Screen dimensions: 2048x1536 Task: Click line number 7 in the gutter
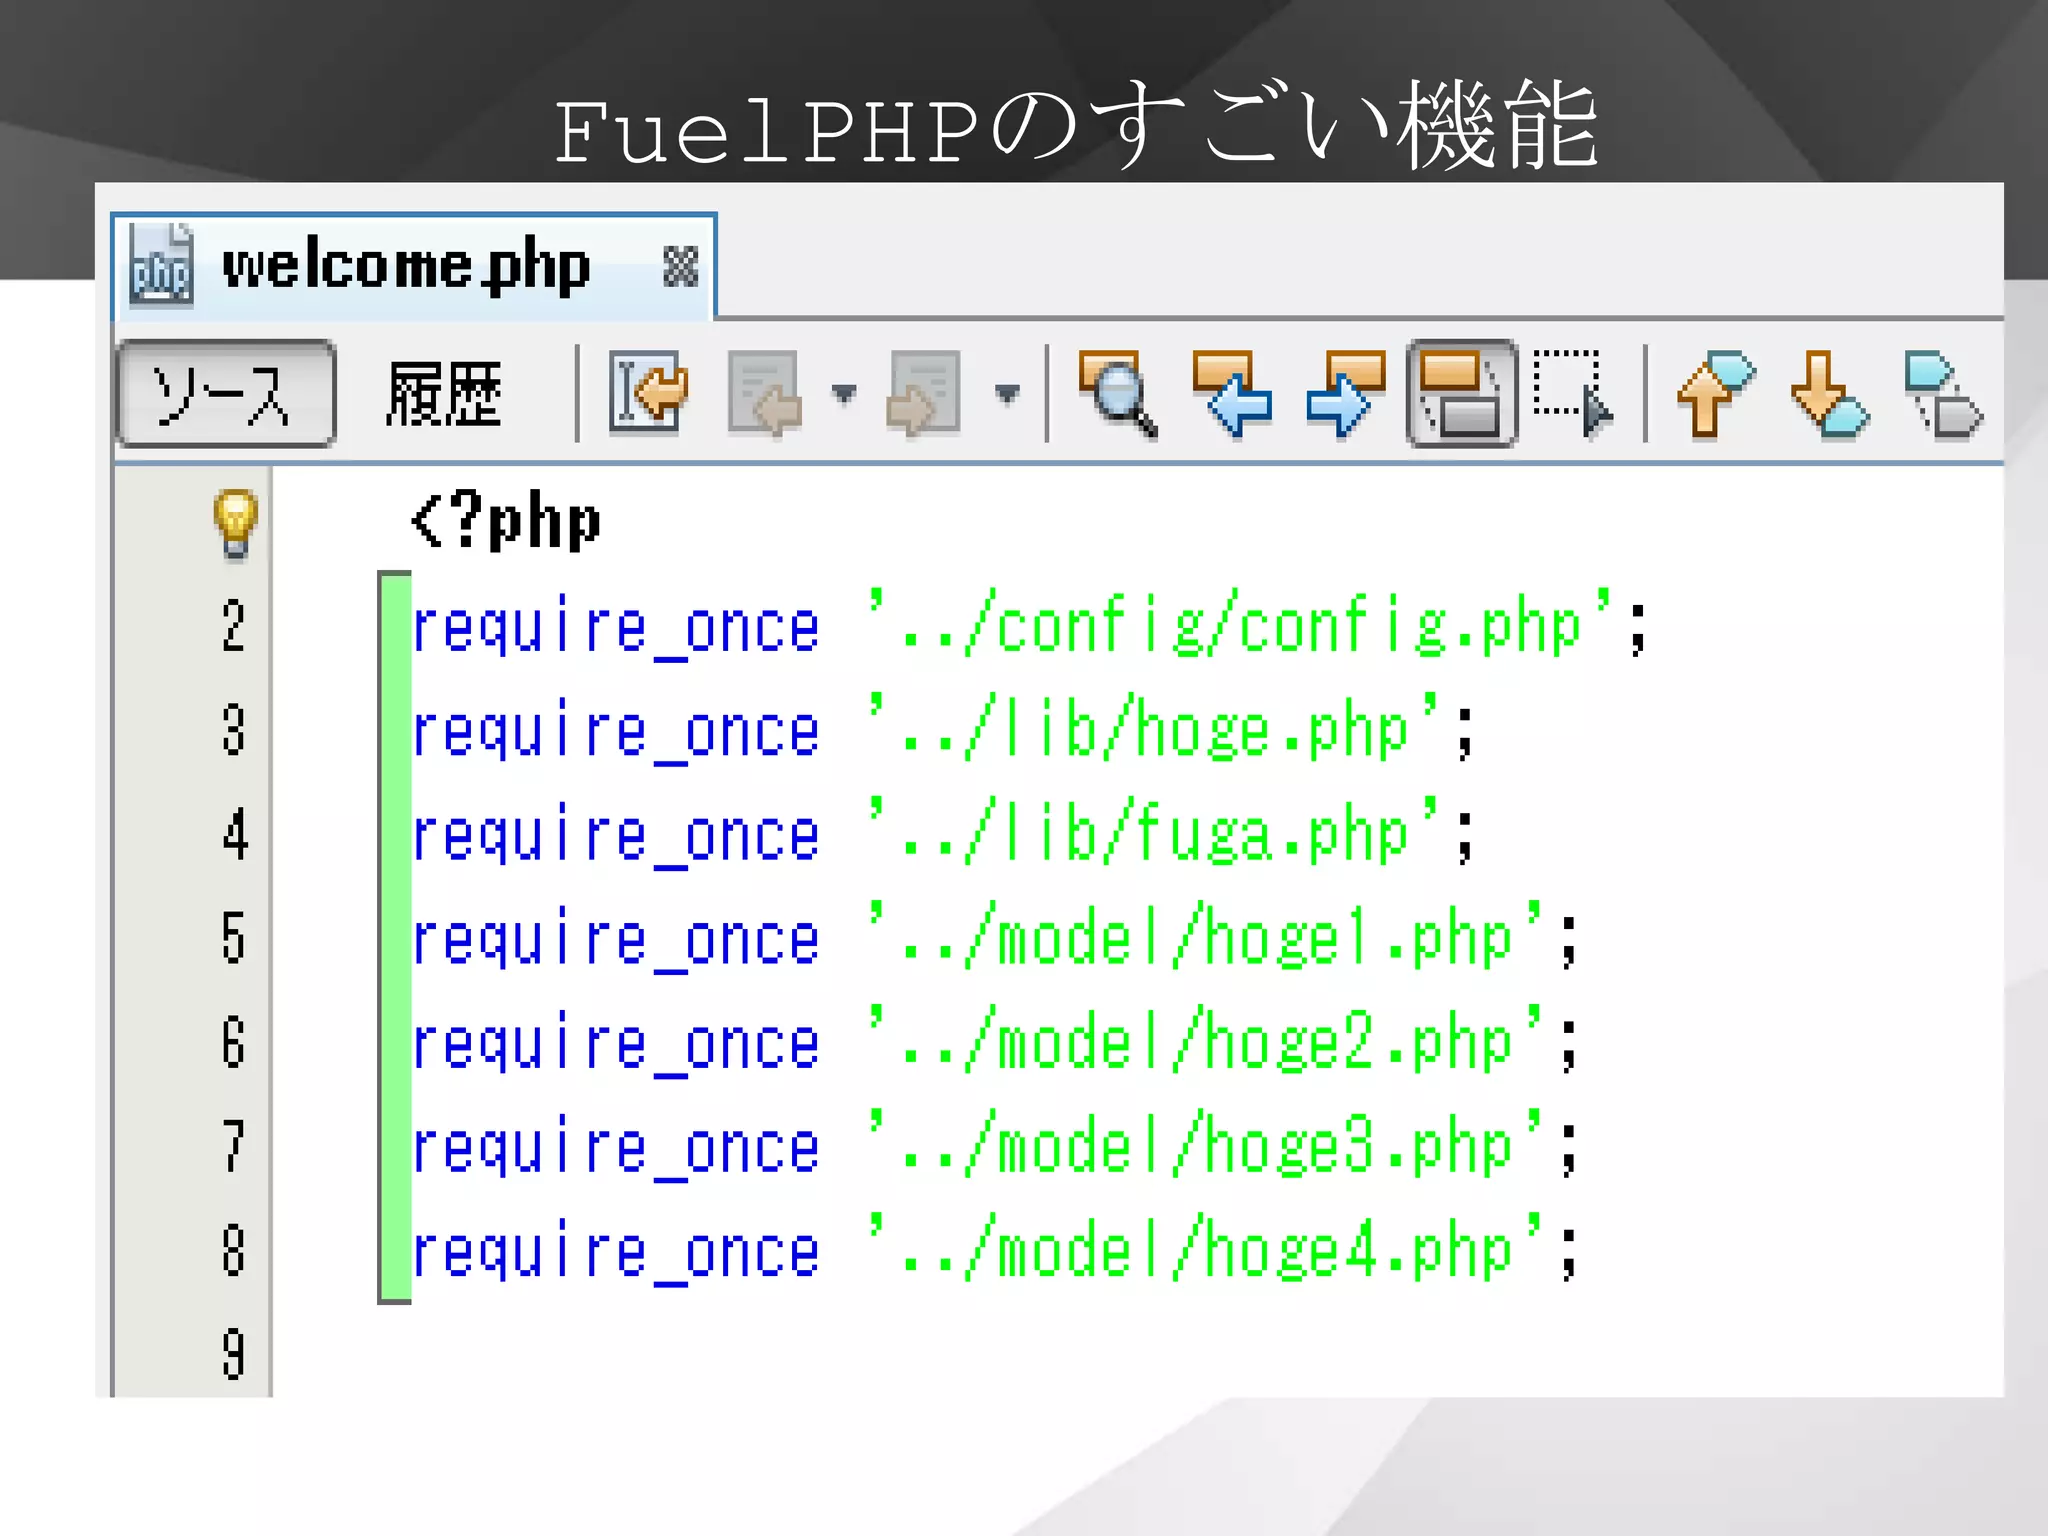click(233, 1147)
